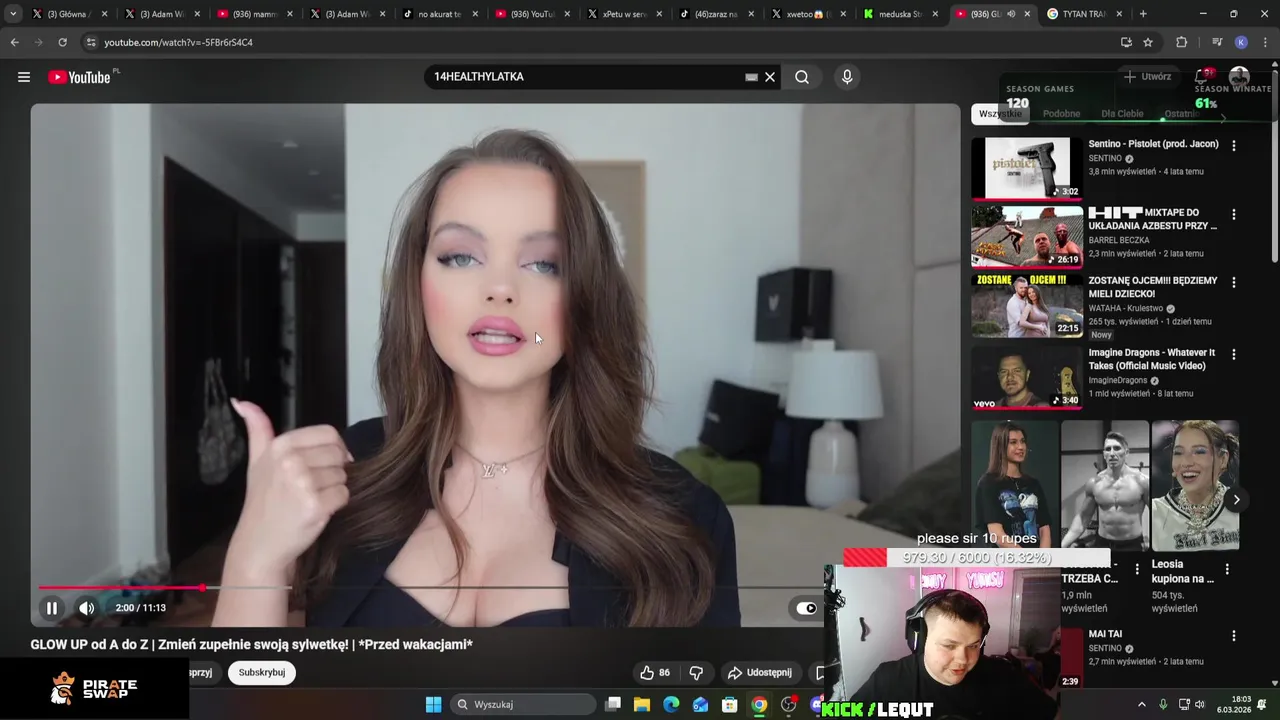
Task: Open the YouTube guide hamburger menu
Action: [x=24, y=77]
